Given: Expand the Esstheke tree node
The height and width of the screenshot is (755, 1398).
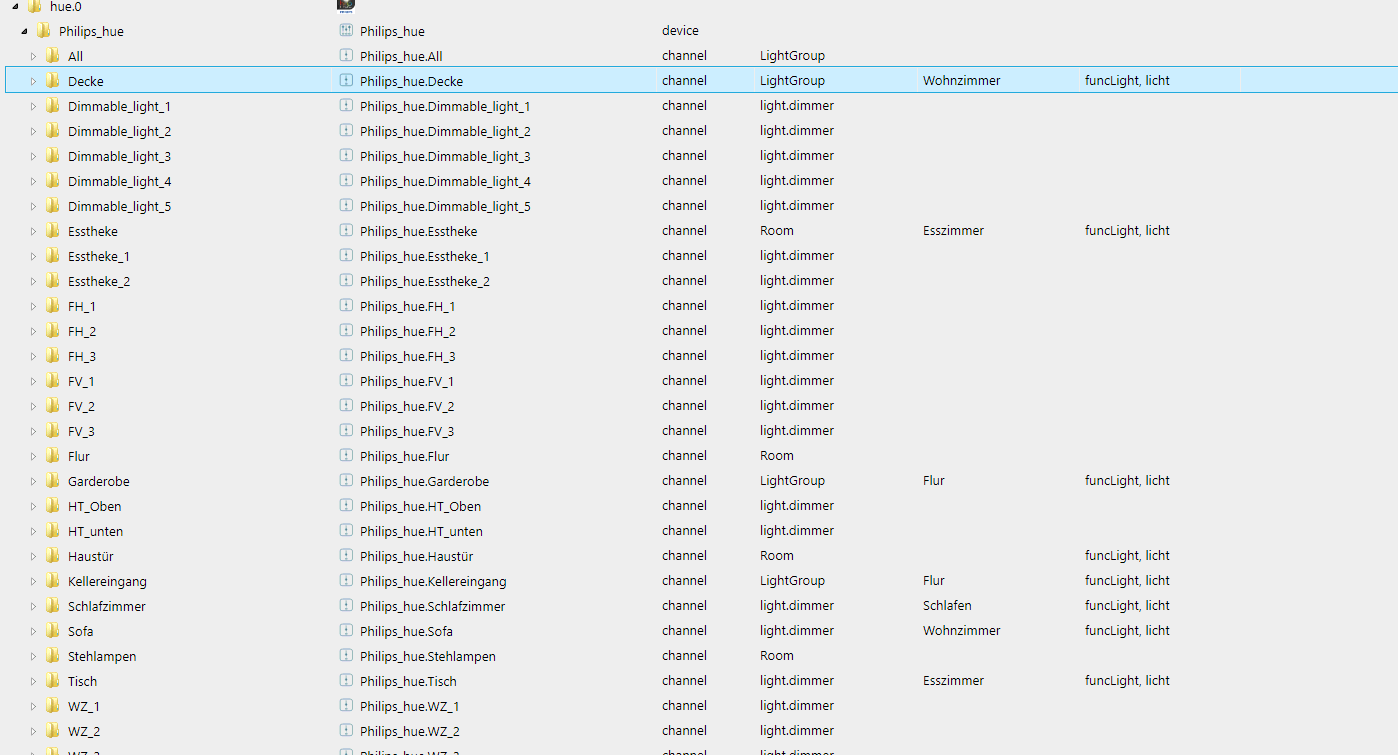Looking at the screenshot, I should (x=33, y=231).
